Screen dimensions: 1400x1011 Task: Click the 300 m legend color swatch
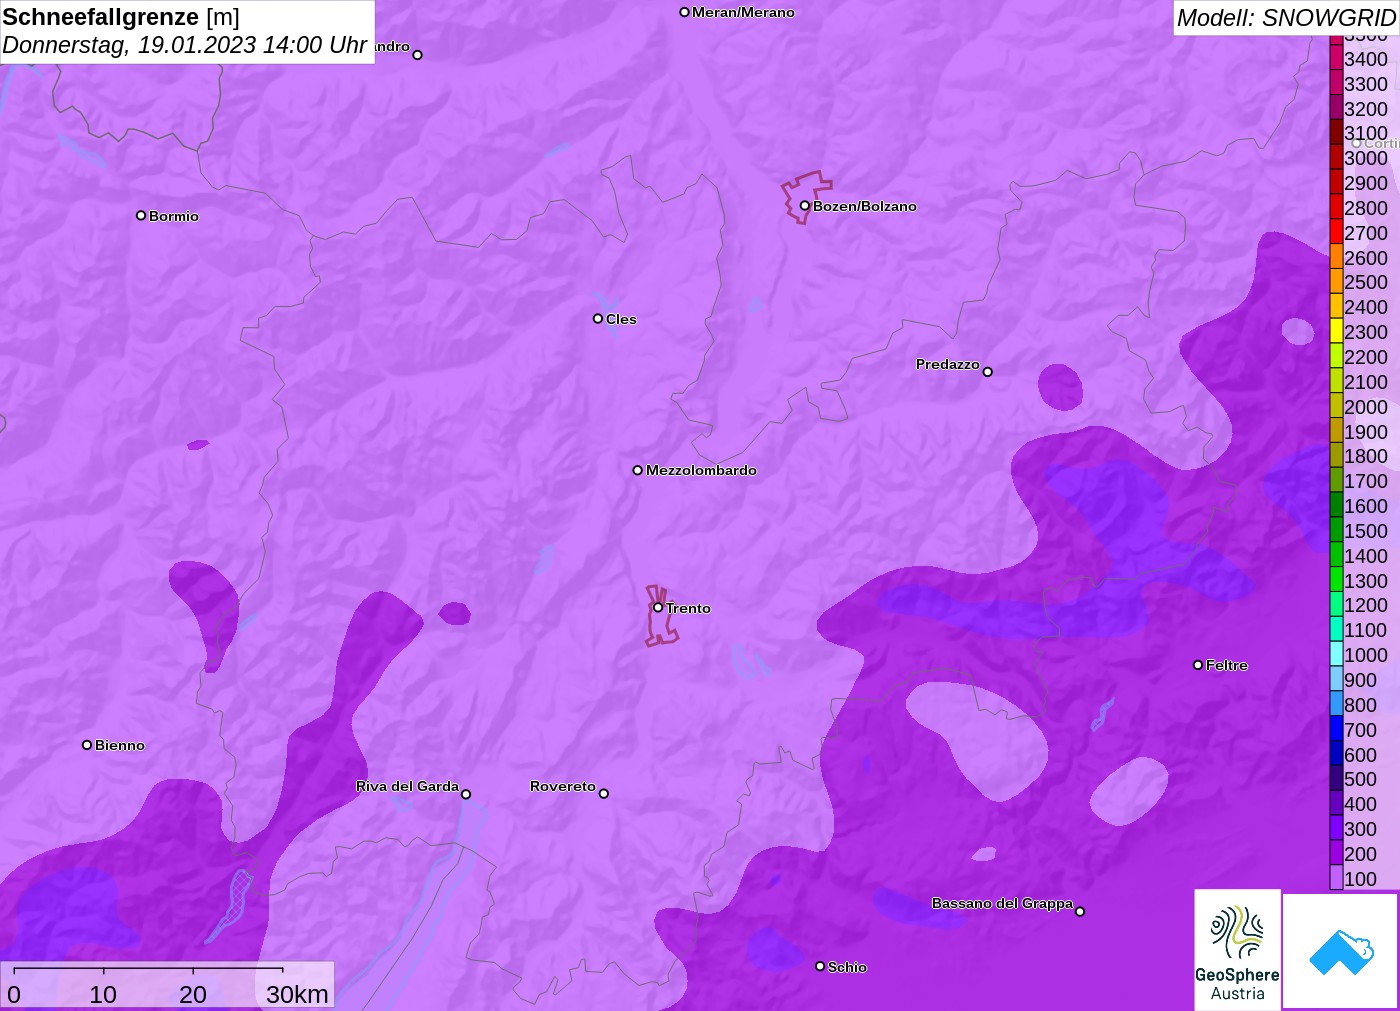[1336, 828]
